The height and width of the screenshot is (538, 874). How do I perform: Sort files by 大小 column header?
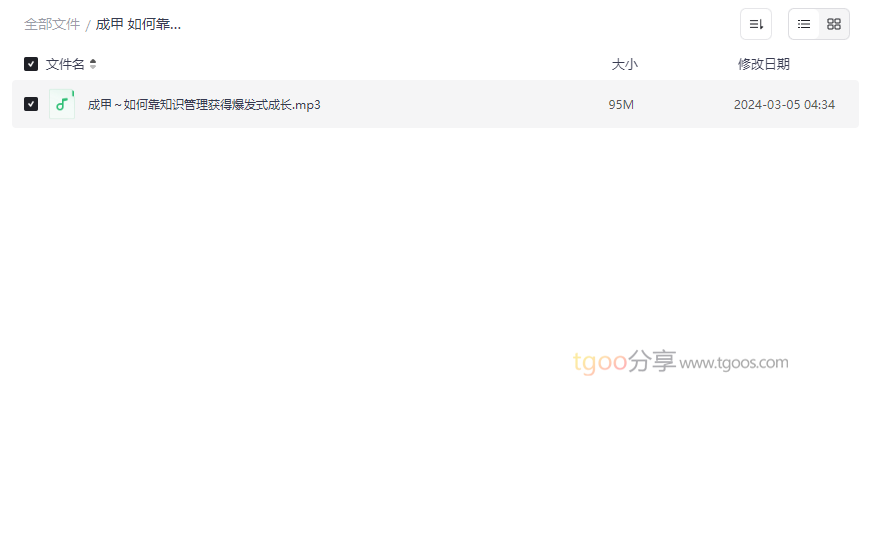[624, 64]
